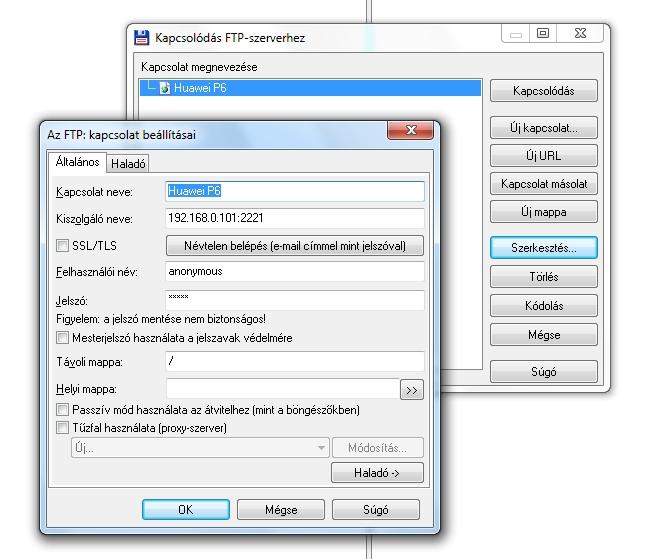The height and width of the screenshot is (559, 649).
Task: Open the Új... firewall dropdown
Action: [x=200, y=448]
